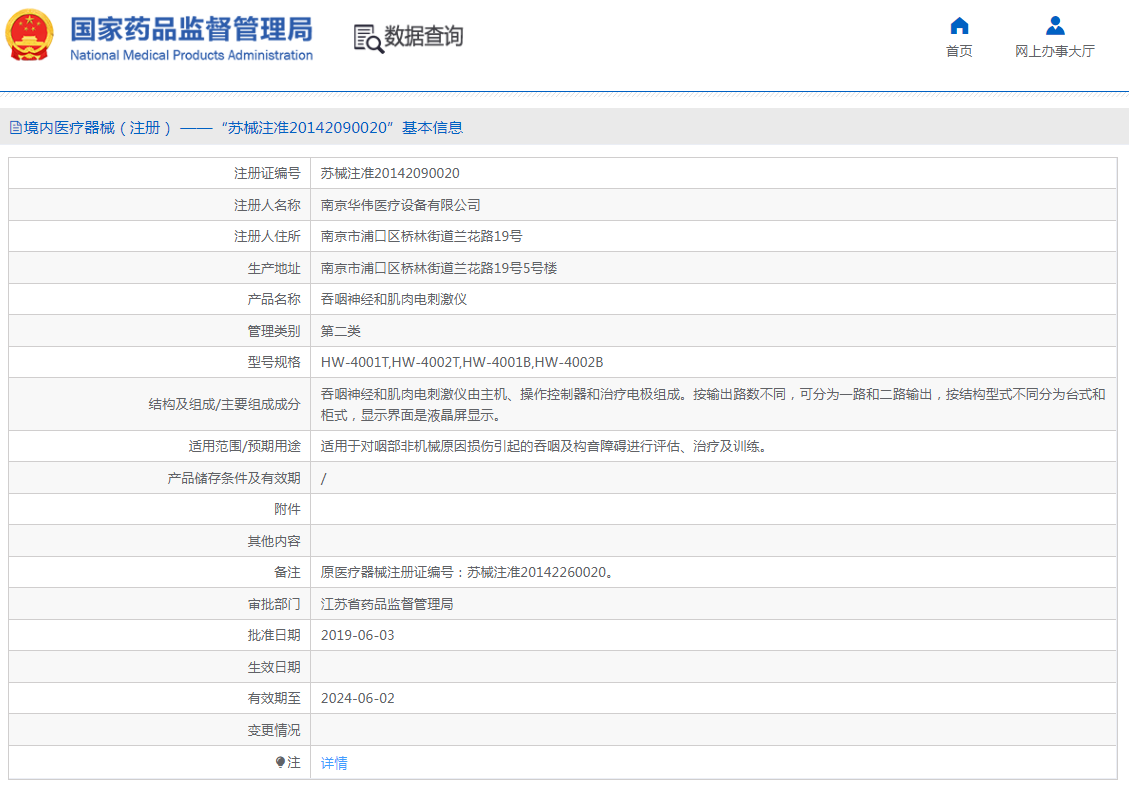The height and width of the screenshot is (790, 1129).
Task: Open the 网上办事大厅 menu entry
Action: click(x=1053, y=51)
